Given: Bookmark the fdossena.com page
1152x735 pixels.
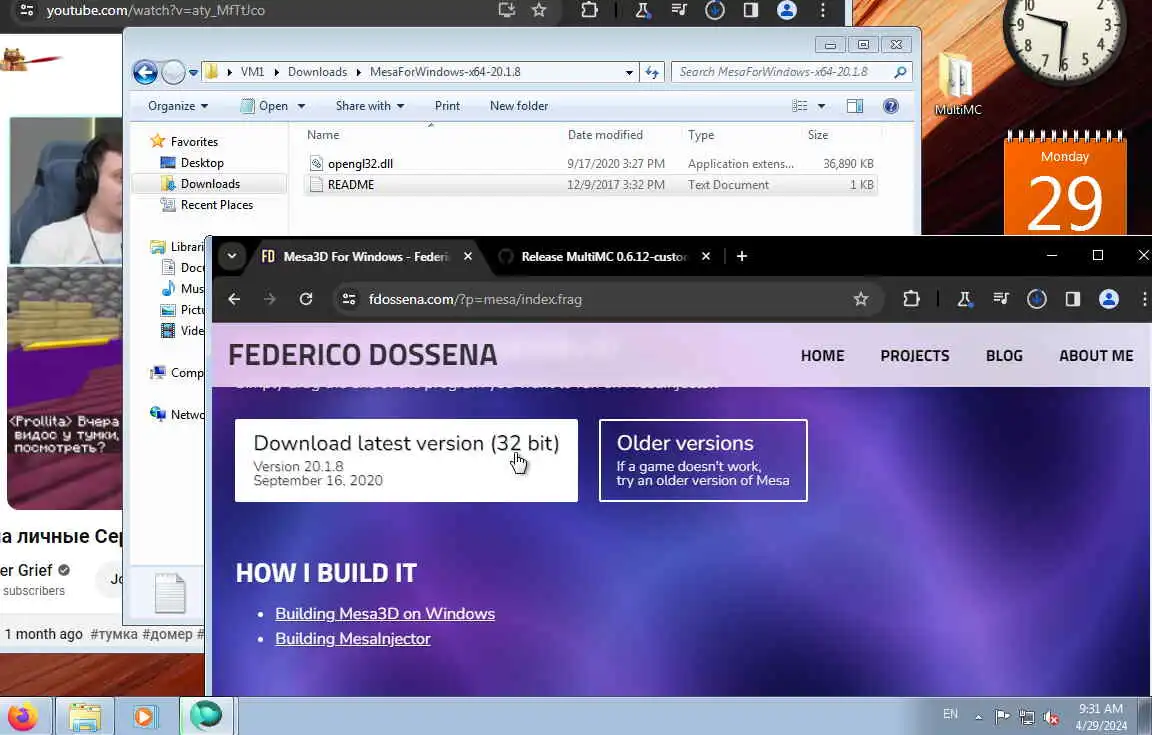Looking at the screenshot, I should [861, 299].
